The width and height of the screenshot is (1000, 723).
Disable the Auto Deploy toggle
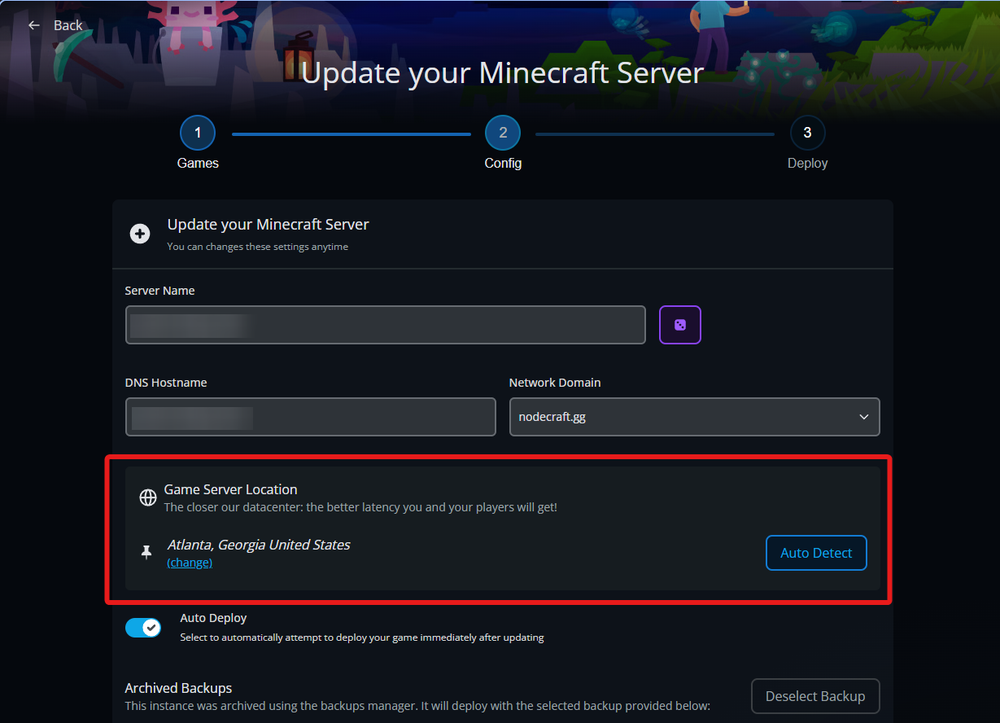tap(143, 627)
